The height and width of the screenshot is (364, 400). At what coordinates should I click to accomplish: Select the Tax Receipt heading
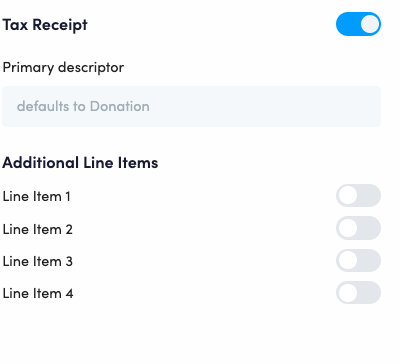click(45, 25)
